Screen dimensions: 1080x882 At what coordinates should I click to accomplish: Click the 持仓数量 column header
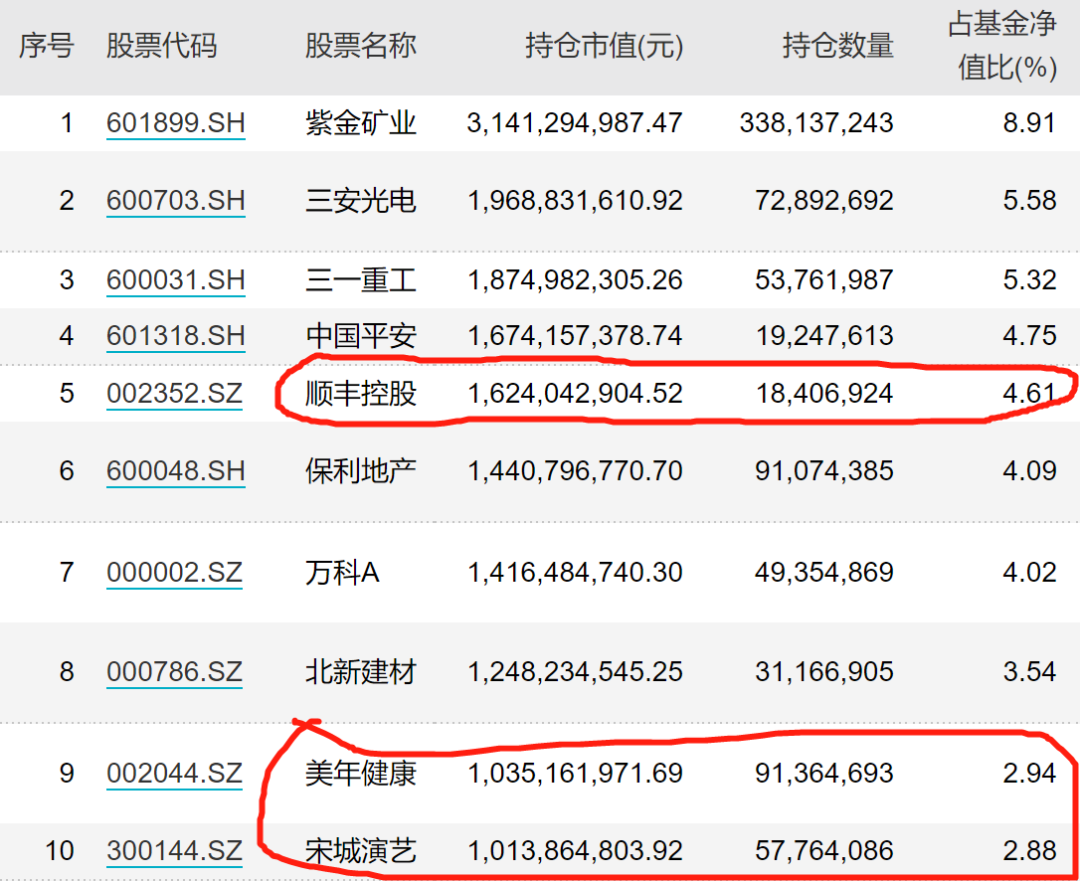click(x=838, y=46)
